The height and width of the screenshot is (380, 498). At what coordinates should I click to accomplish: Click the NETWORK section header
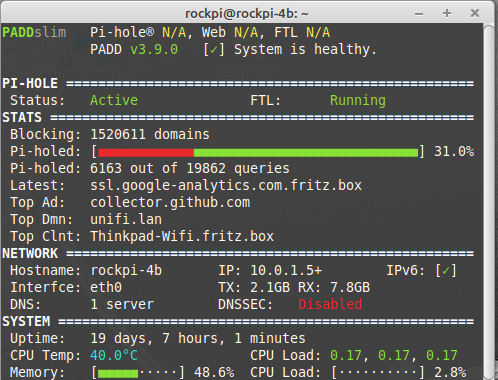30,253
